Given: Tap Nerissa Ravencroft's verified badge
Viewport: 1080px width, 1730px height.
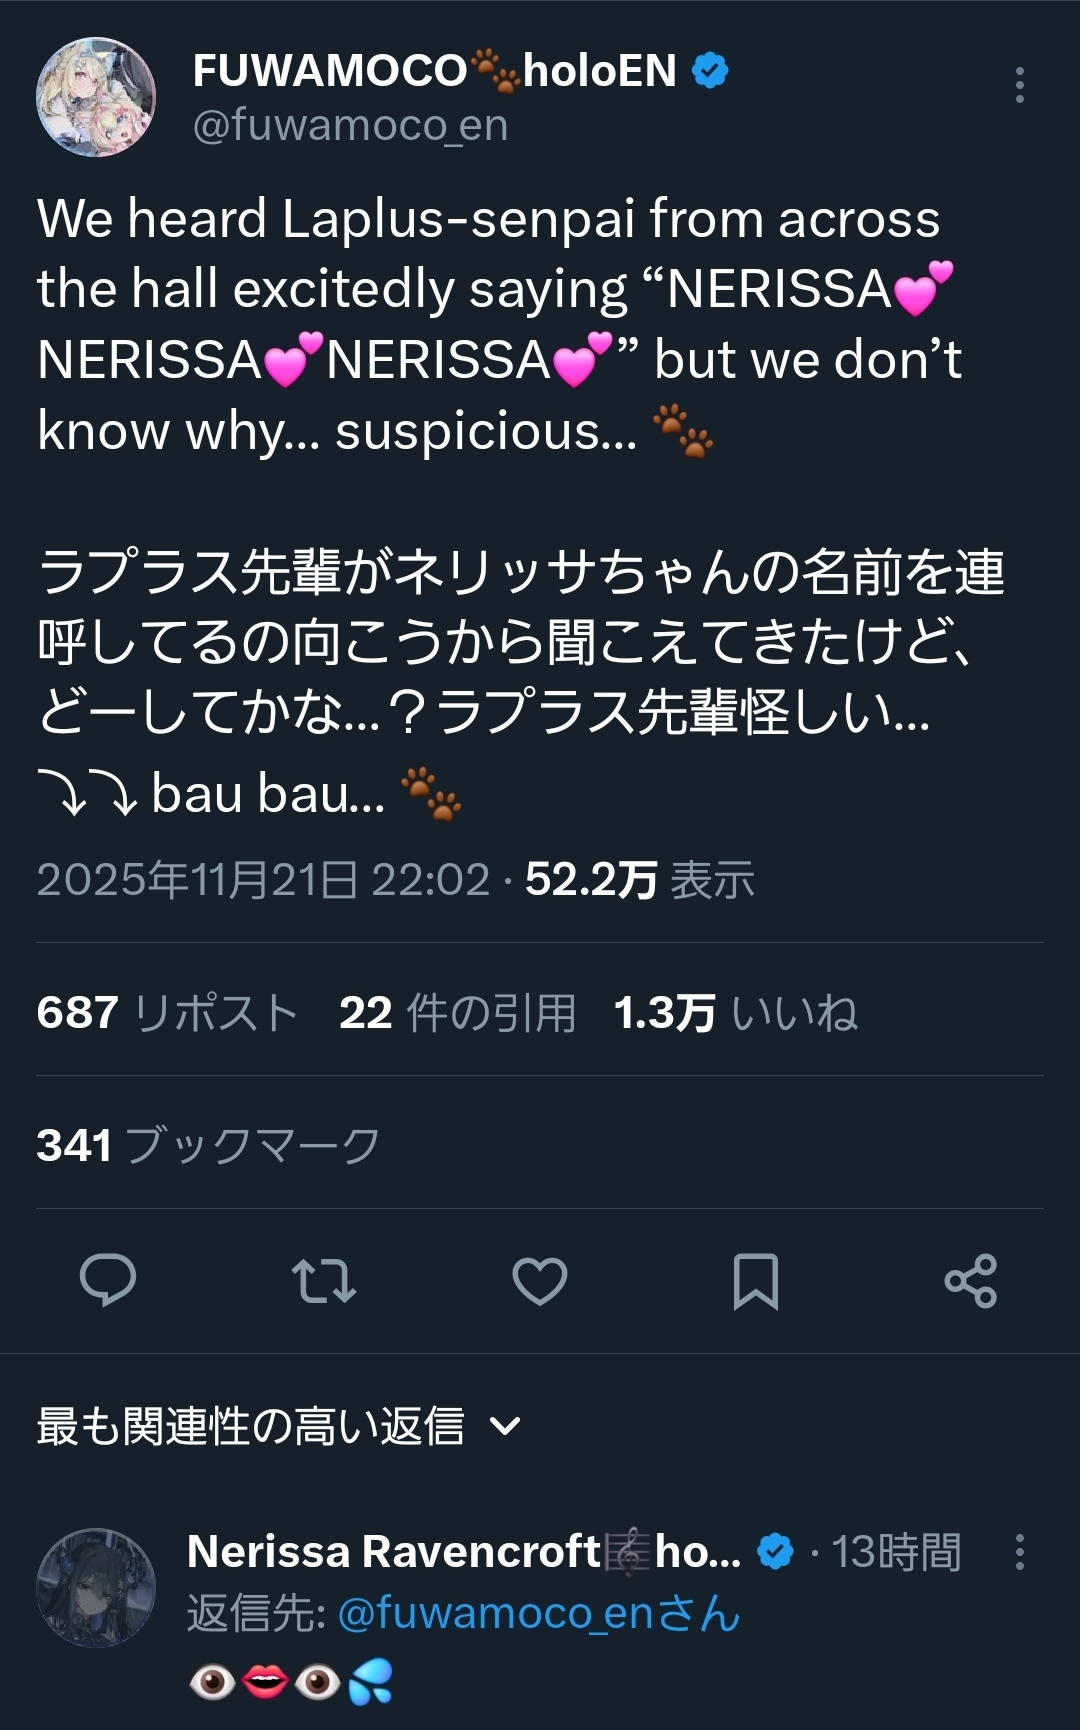Looking at the screenshot, I should 775,1552.
